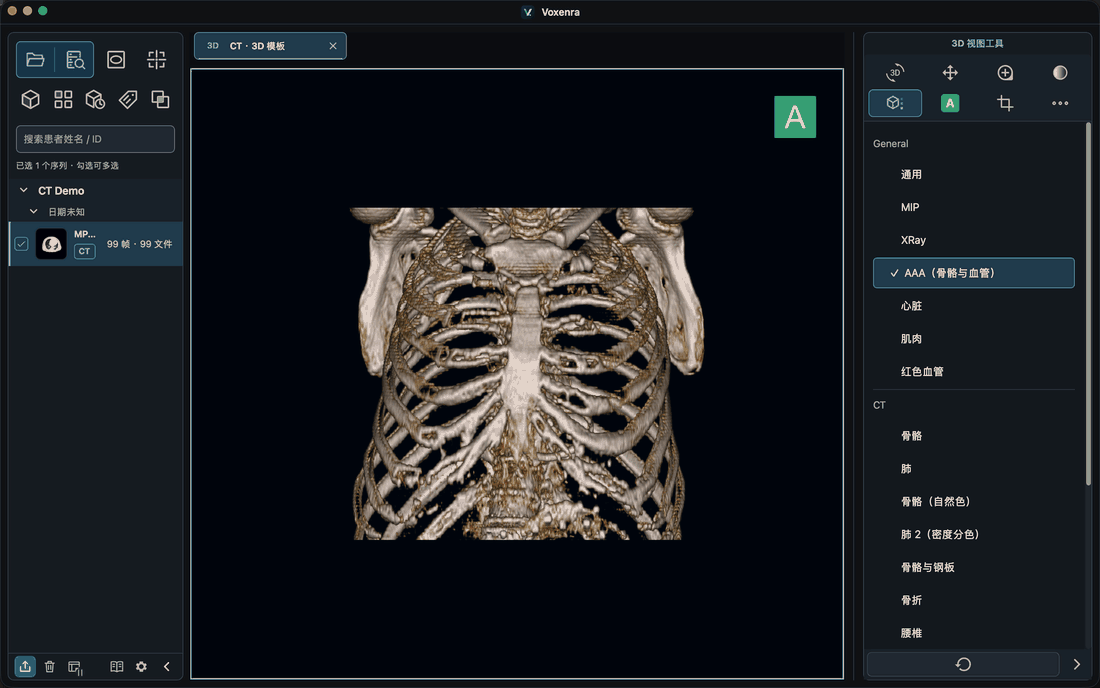Select the MIP preset
The height and width of the screenshot is (688, 1100).
974,207
